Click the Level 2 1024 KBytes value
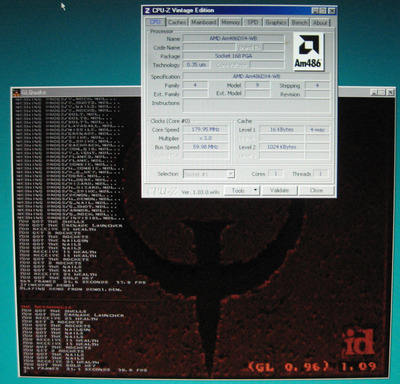The height and width of the screenshot is (384, 400). pyautogui.click(x=282, y=147)
